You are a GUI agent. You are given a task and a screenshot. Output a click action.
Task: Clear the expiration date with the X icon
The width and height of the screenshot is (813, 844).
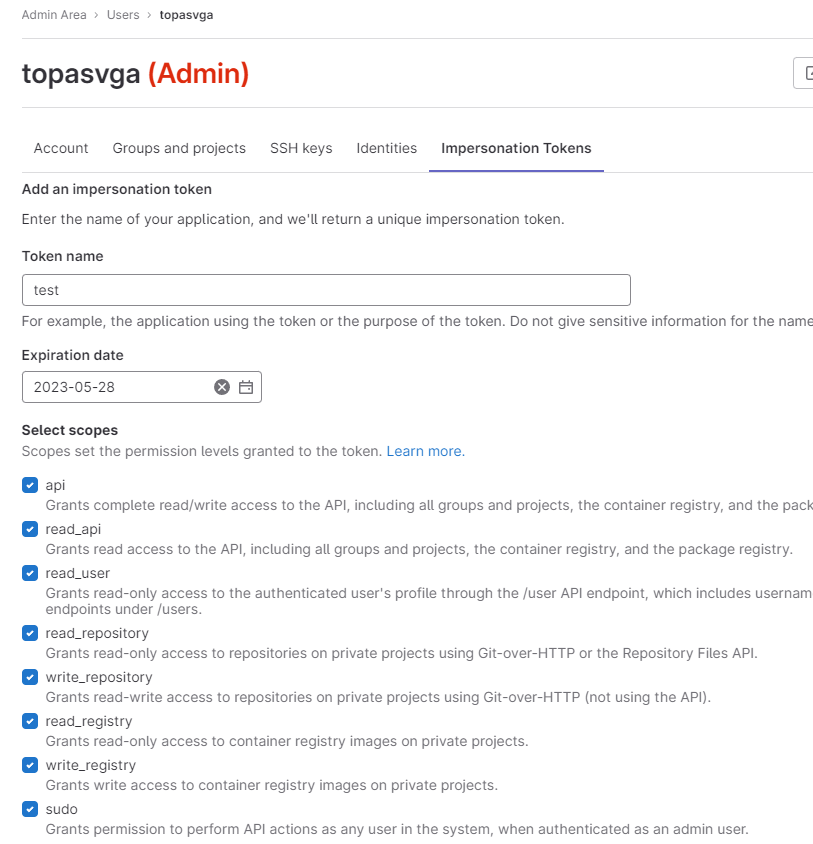(x=222, y=387)
